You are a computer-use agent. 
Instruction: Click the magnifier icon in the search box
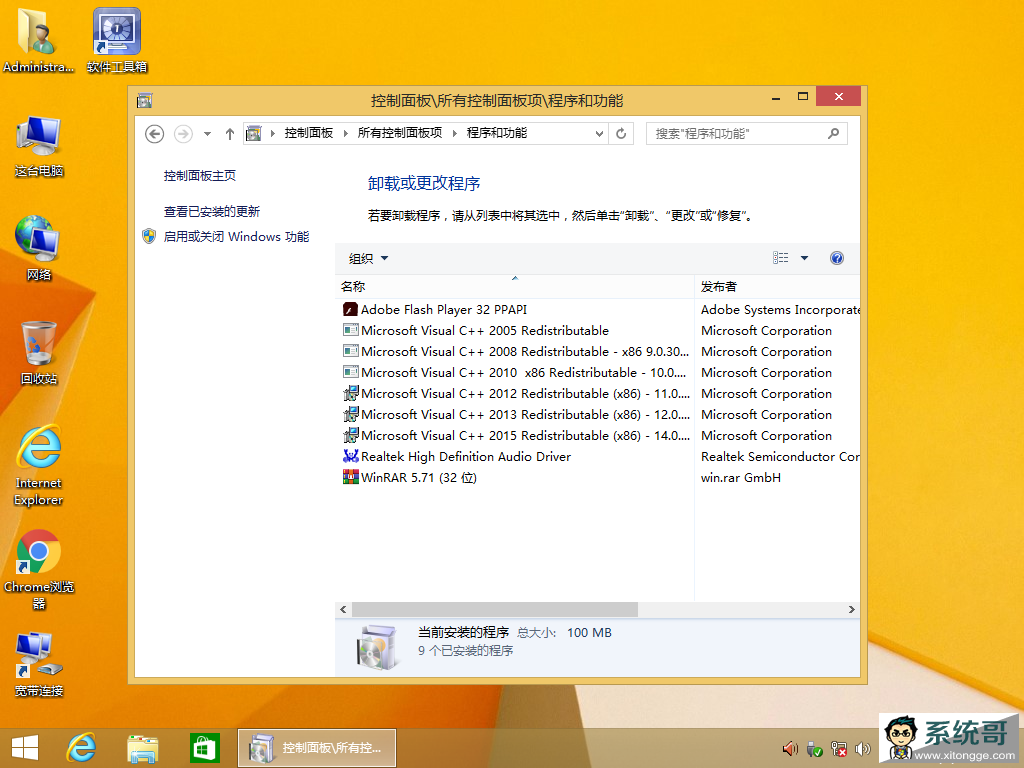(833, 134)
